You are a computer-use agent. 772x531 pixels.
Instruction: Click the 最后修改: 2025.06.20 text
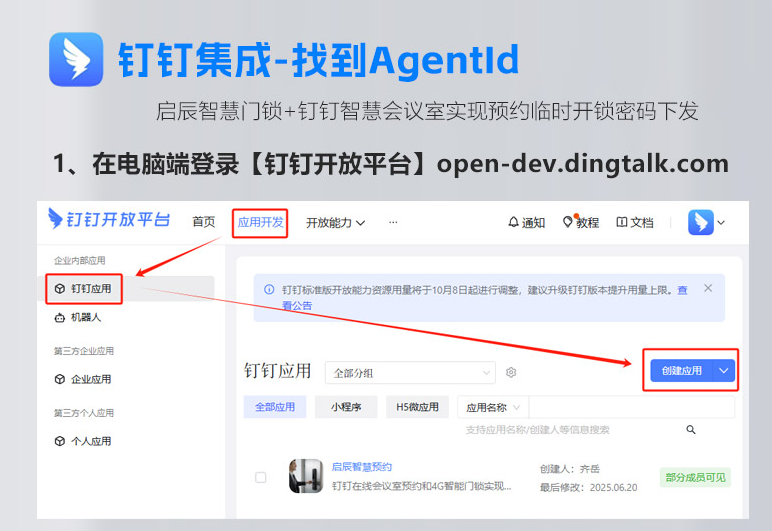pos(588,488)
